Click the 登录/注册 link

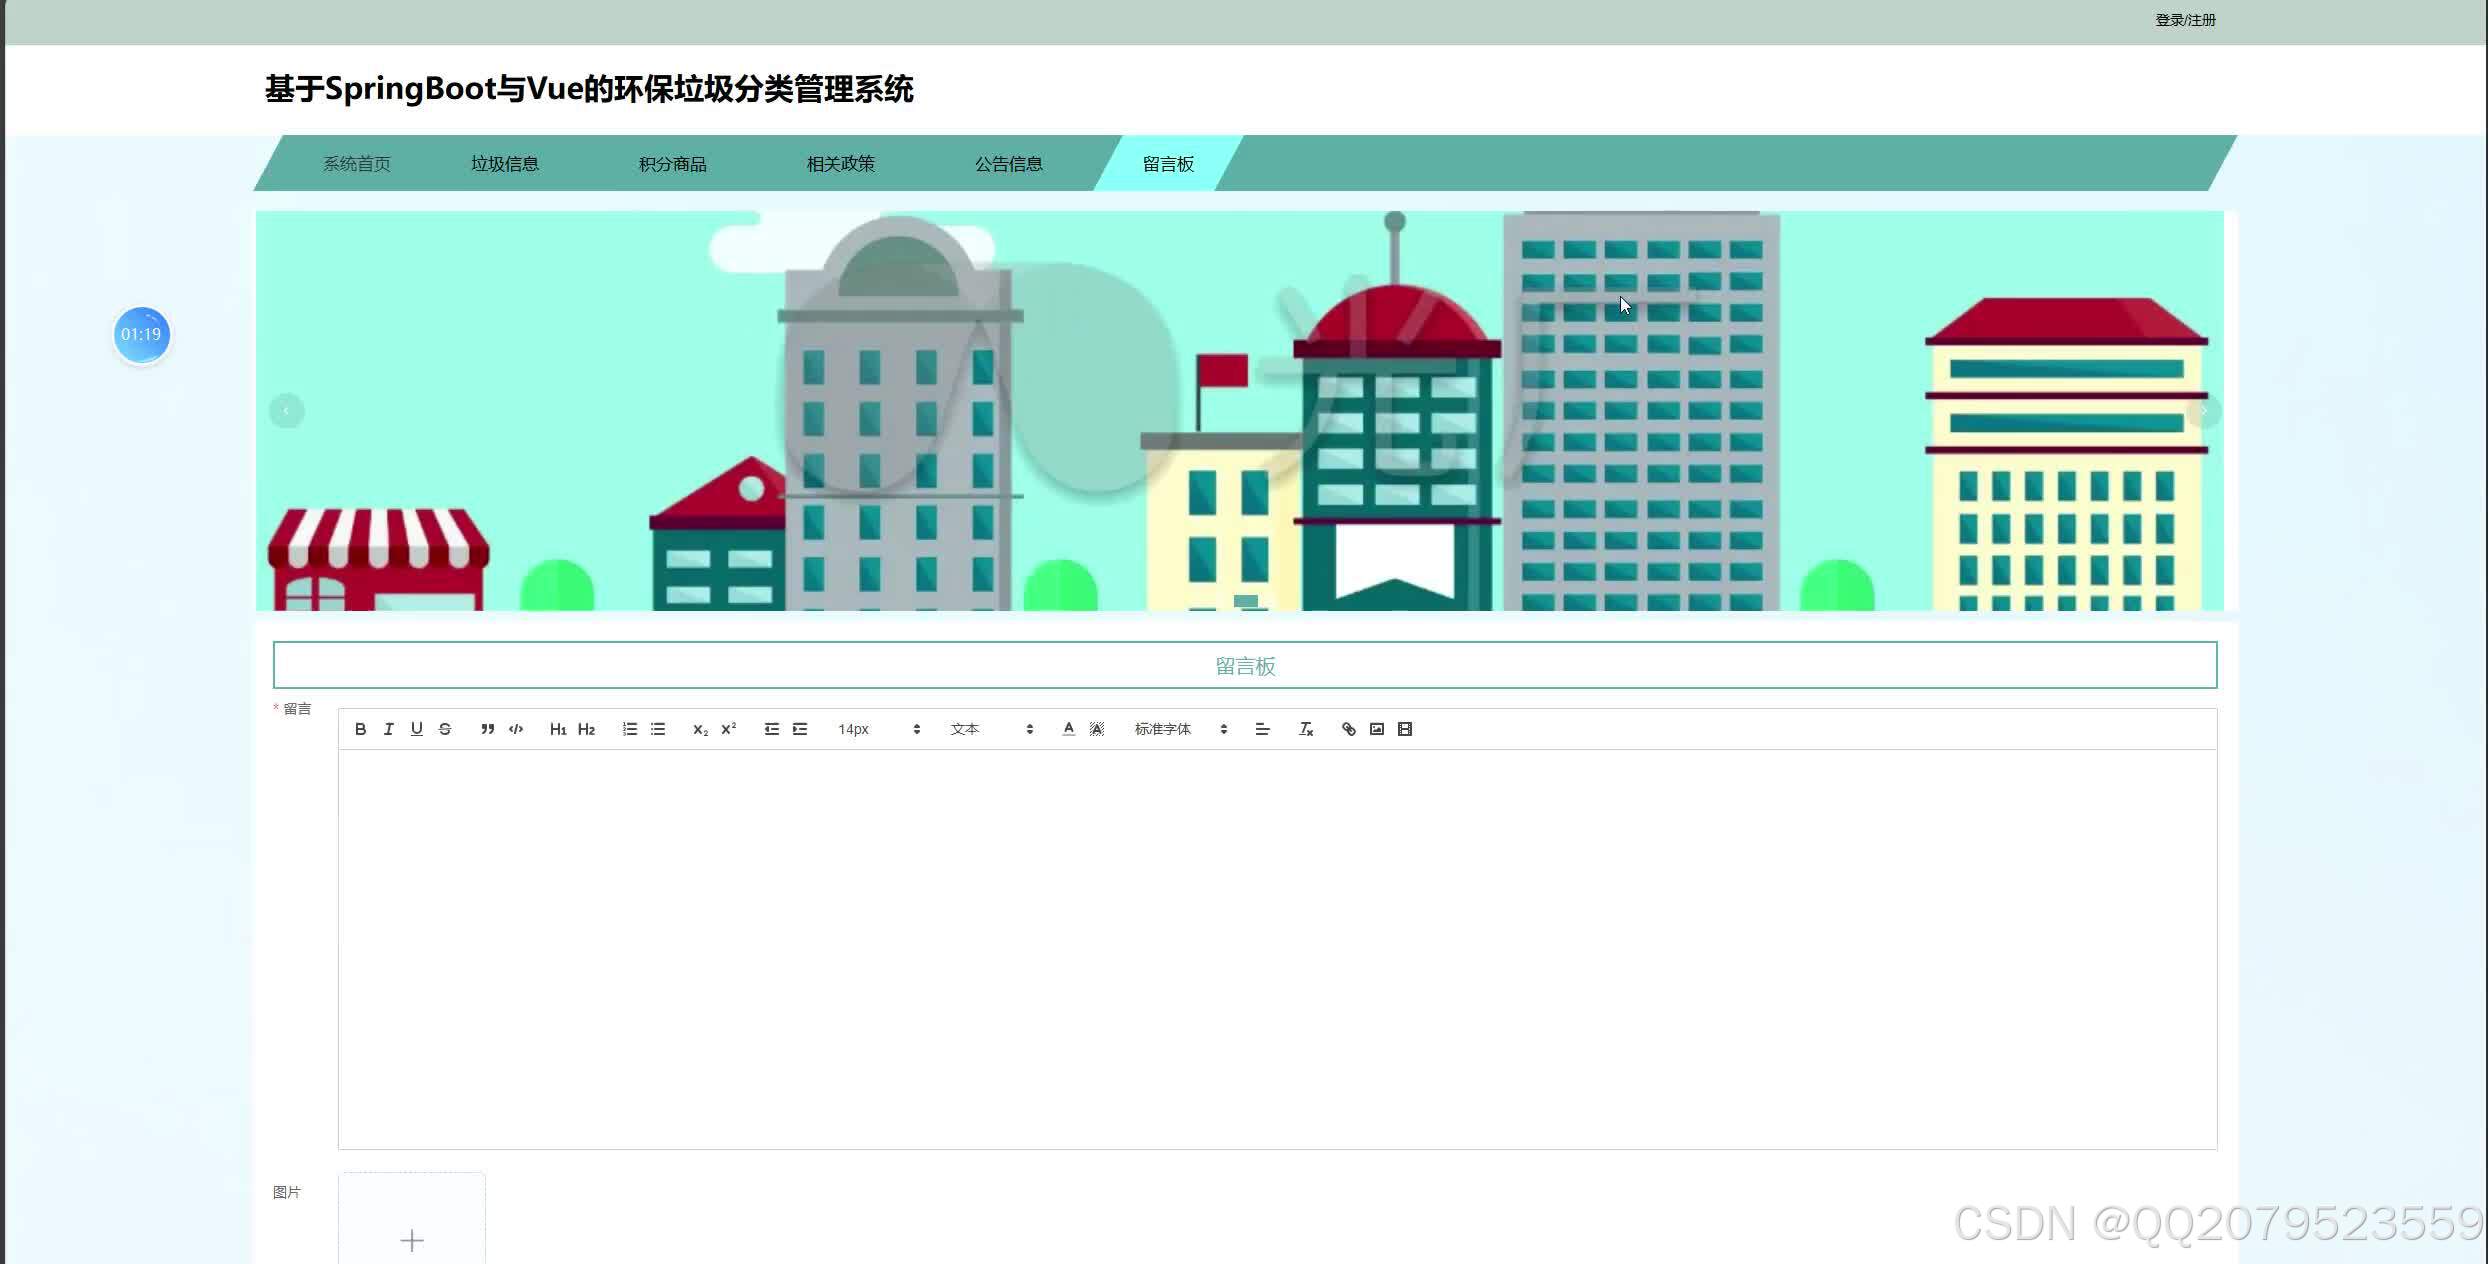click(x=2185, y=20)
